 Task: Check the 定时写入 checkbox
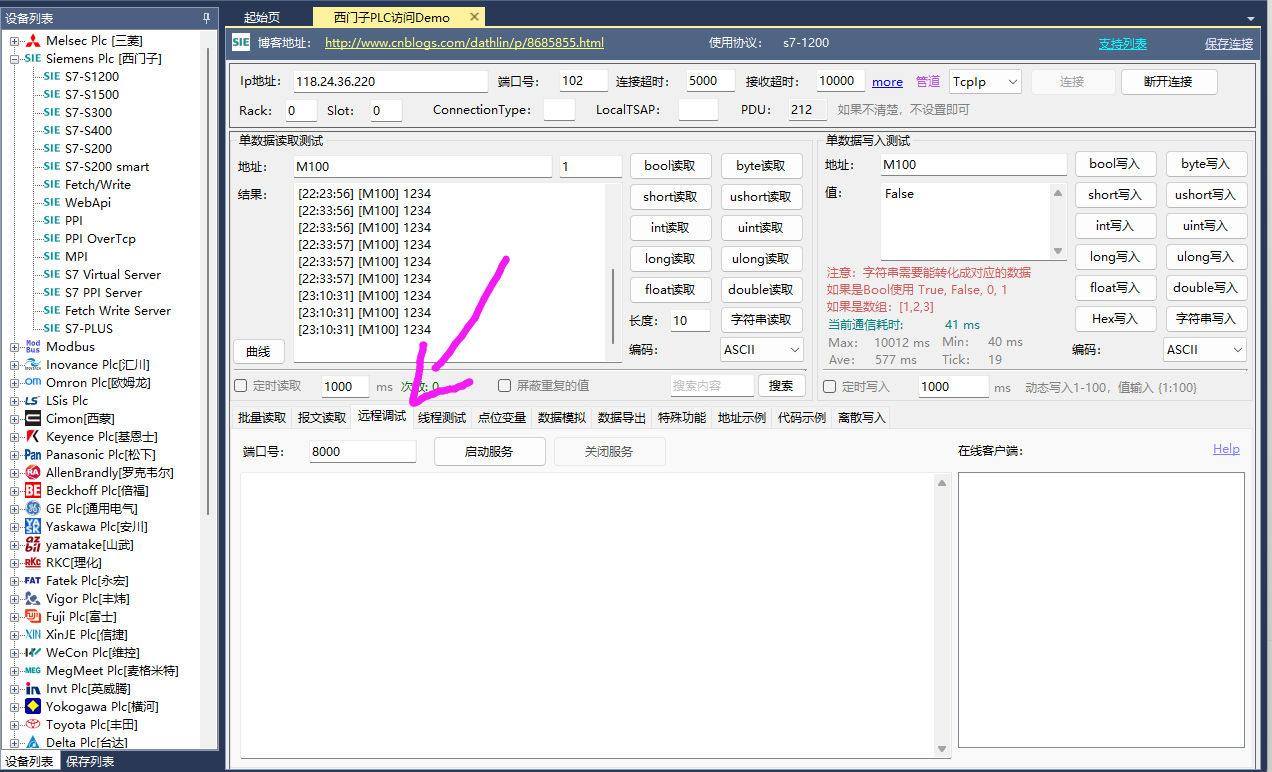[829, 387]
